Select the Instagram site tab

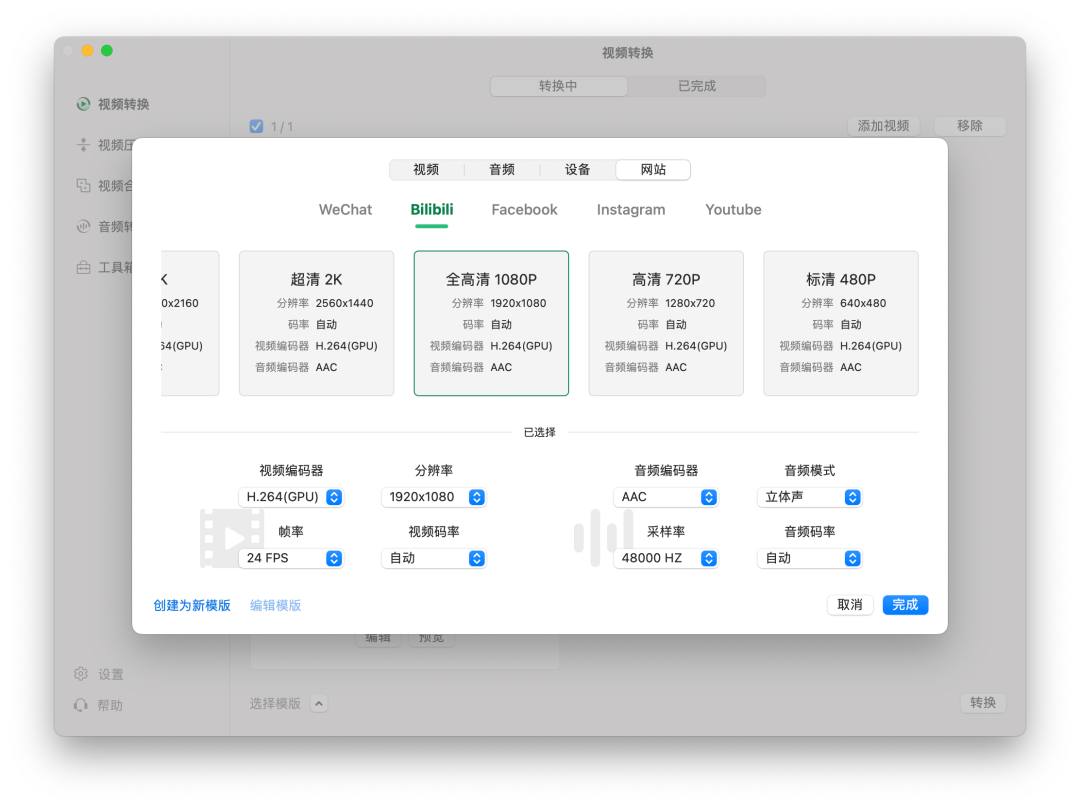(x=631, y=209)
